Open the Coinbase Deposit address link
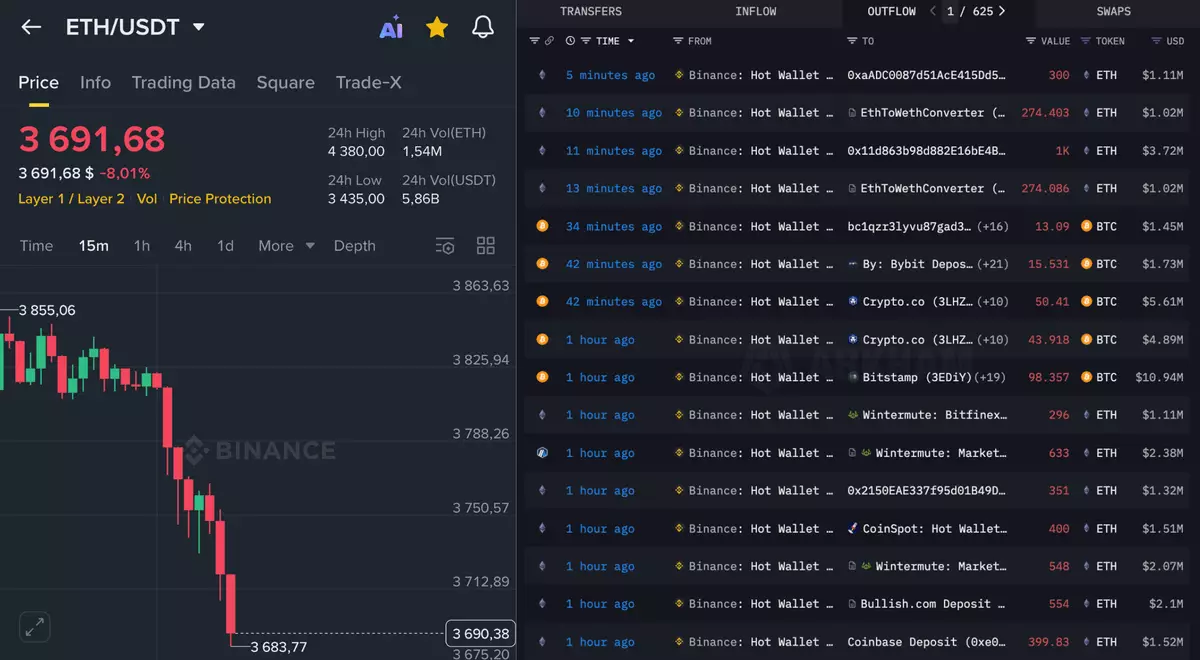The height and width of the screenshot is (660, 1200). click(x=926, y=642)
